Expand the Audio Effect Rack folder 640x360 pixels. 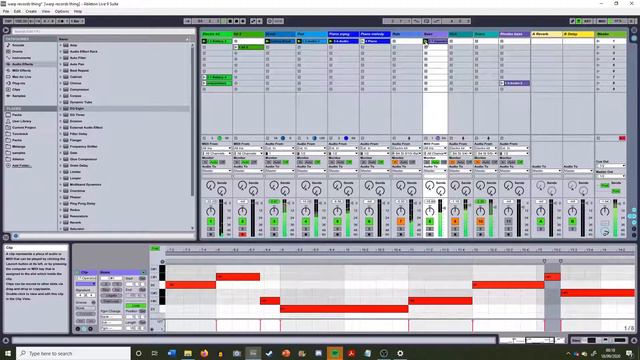point(60,51)
